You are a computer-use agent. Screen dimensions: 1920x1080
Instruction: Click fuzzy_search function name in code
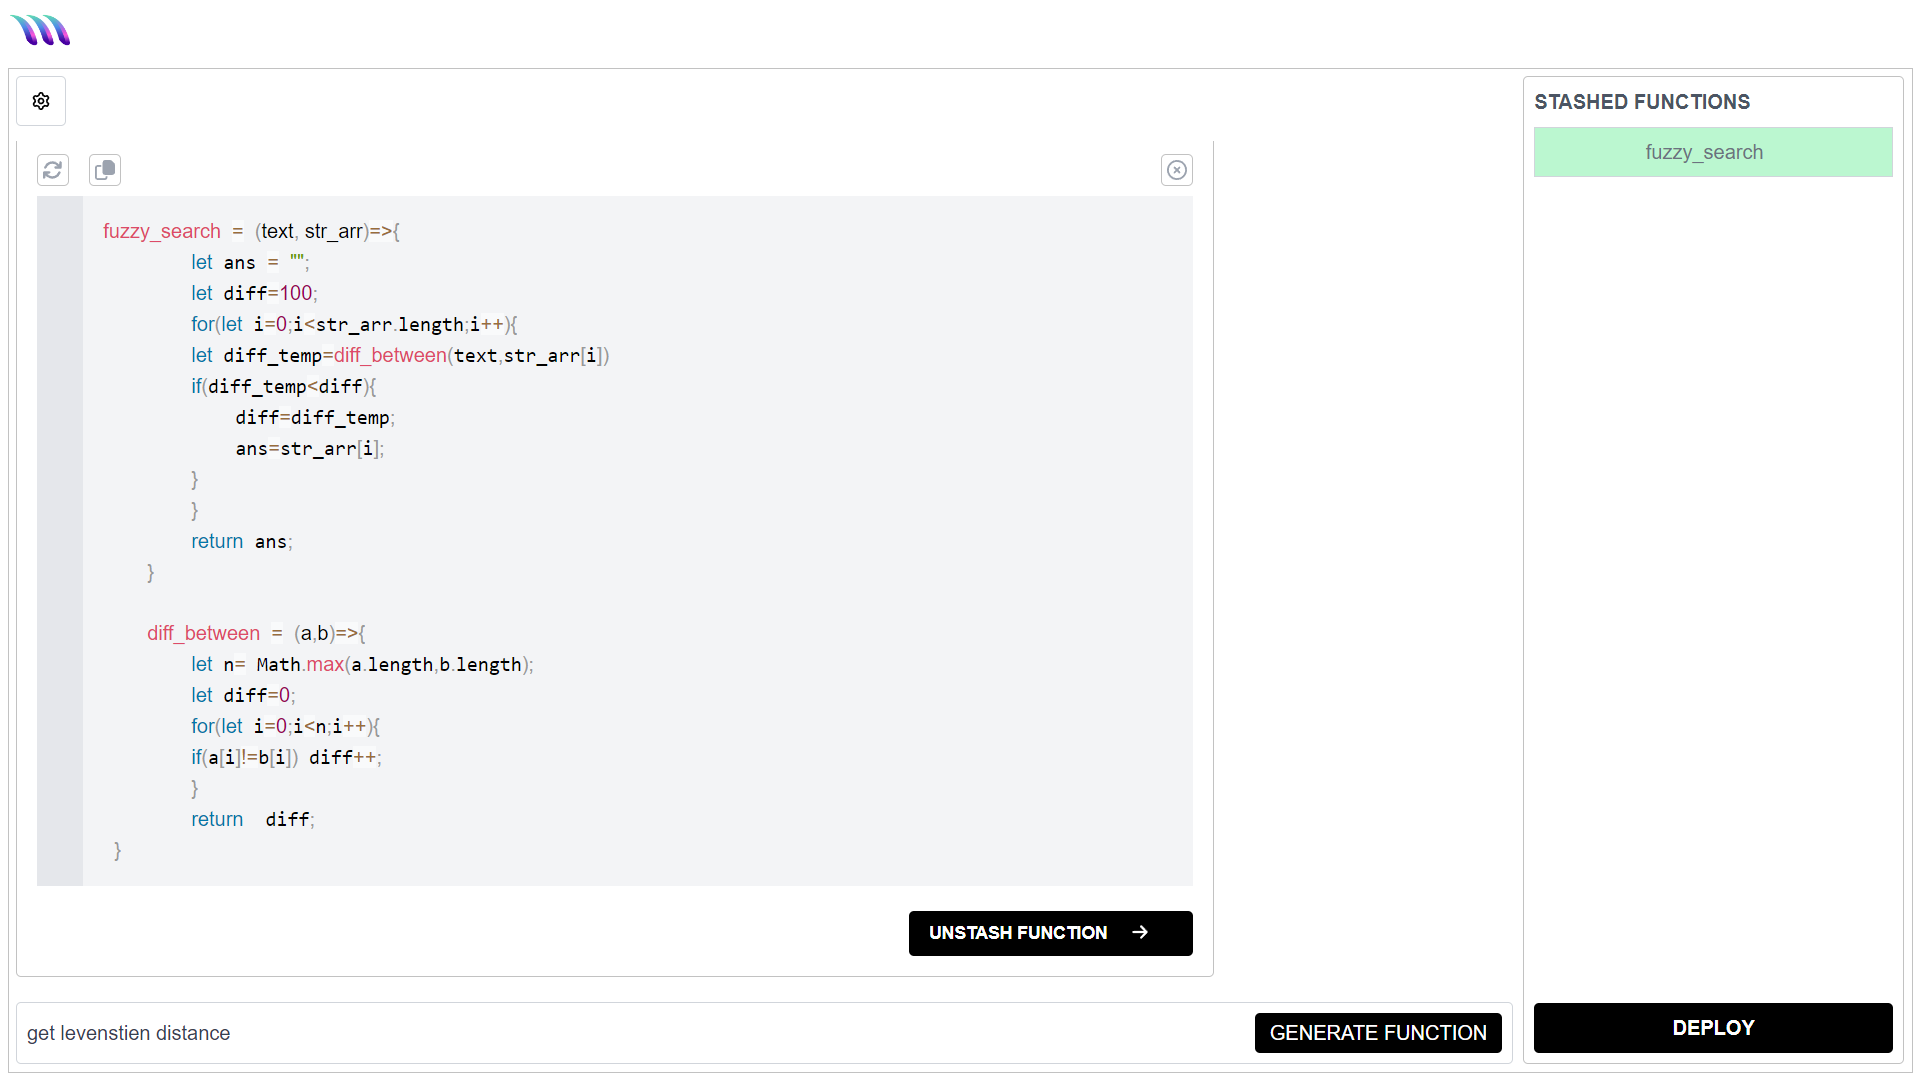162,231
